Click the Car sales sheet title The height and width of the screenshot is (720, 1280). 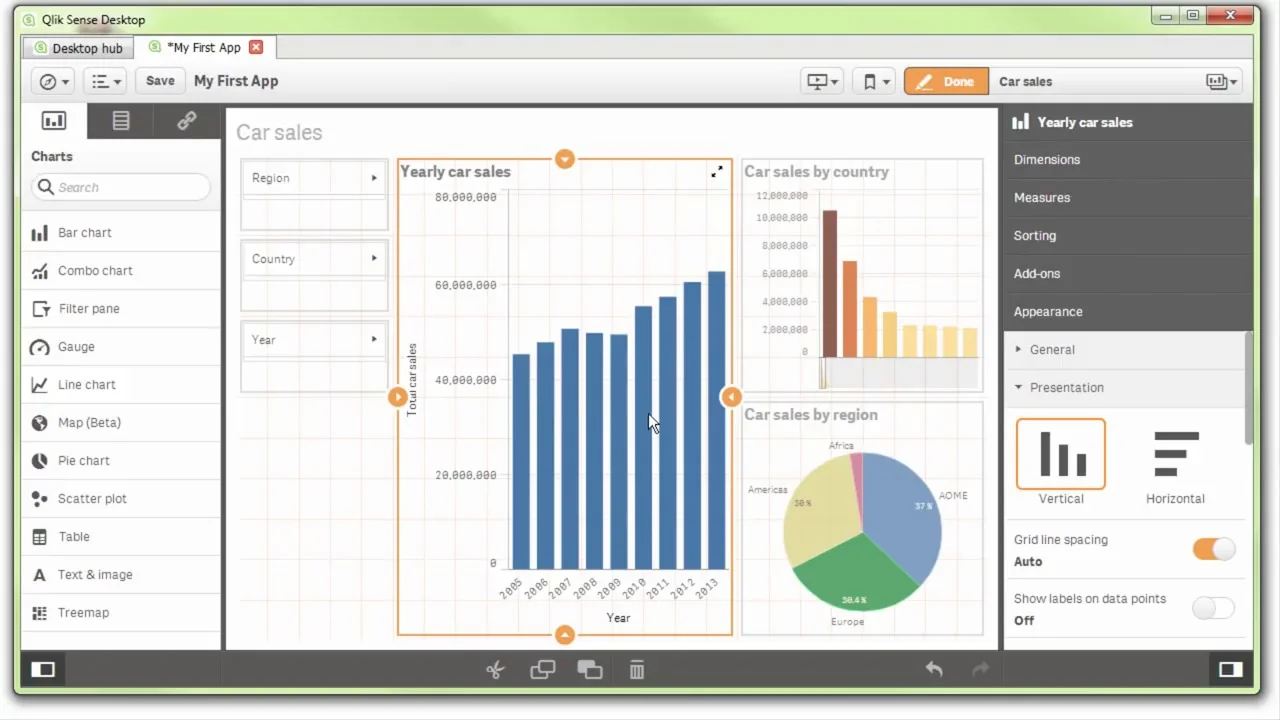point(279,132)
